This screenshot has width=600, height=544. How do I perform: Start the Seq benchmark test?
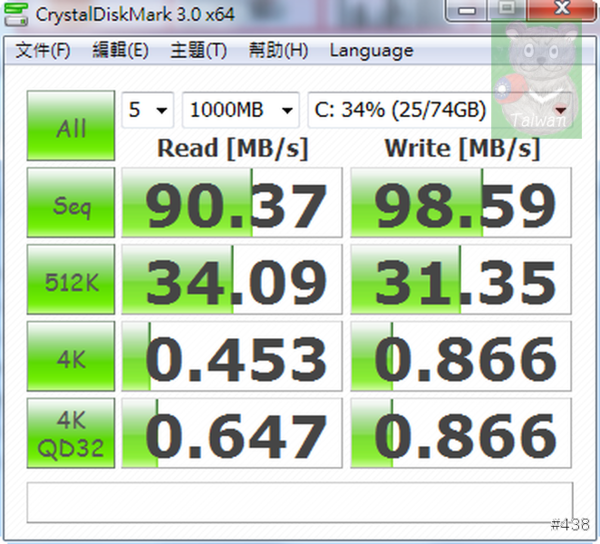(x=71, y=202)
